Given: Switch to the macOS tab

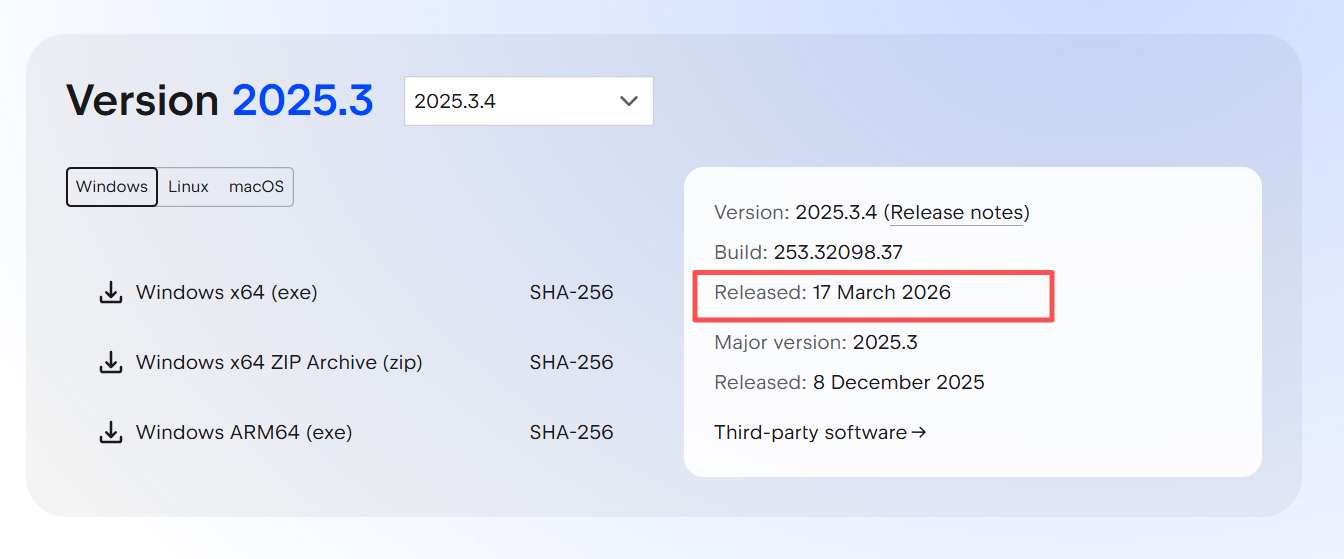Looking at the screenshot, I should [x=256, y=187].
